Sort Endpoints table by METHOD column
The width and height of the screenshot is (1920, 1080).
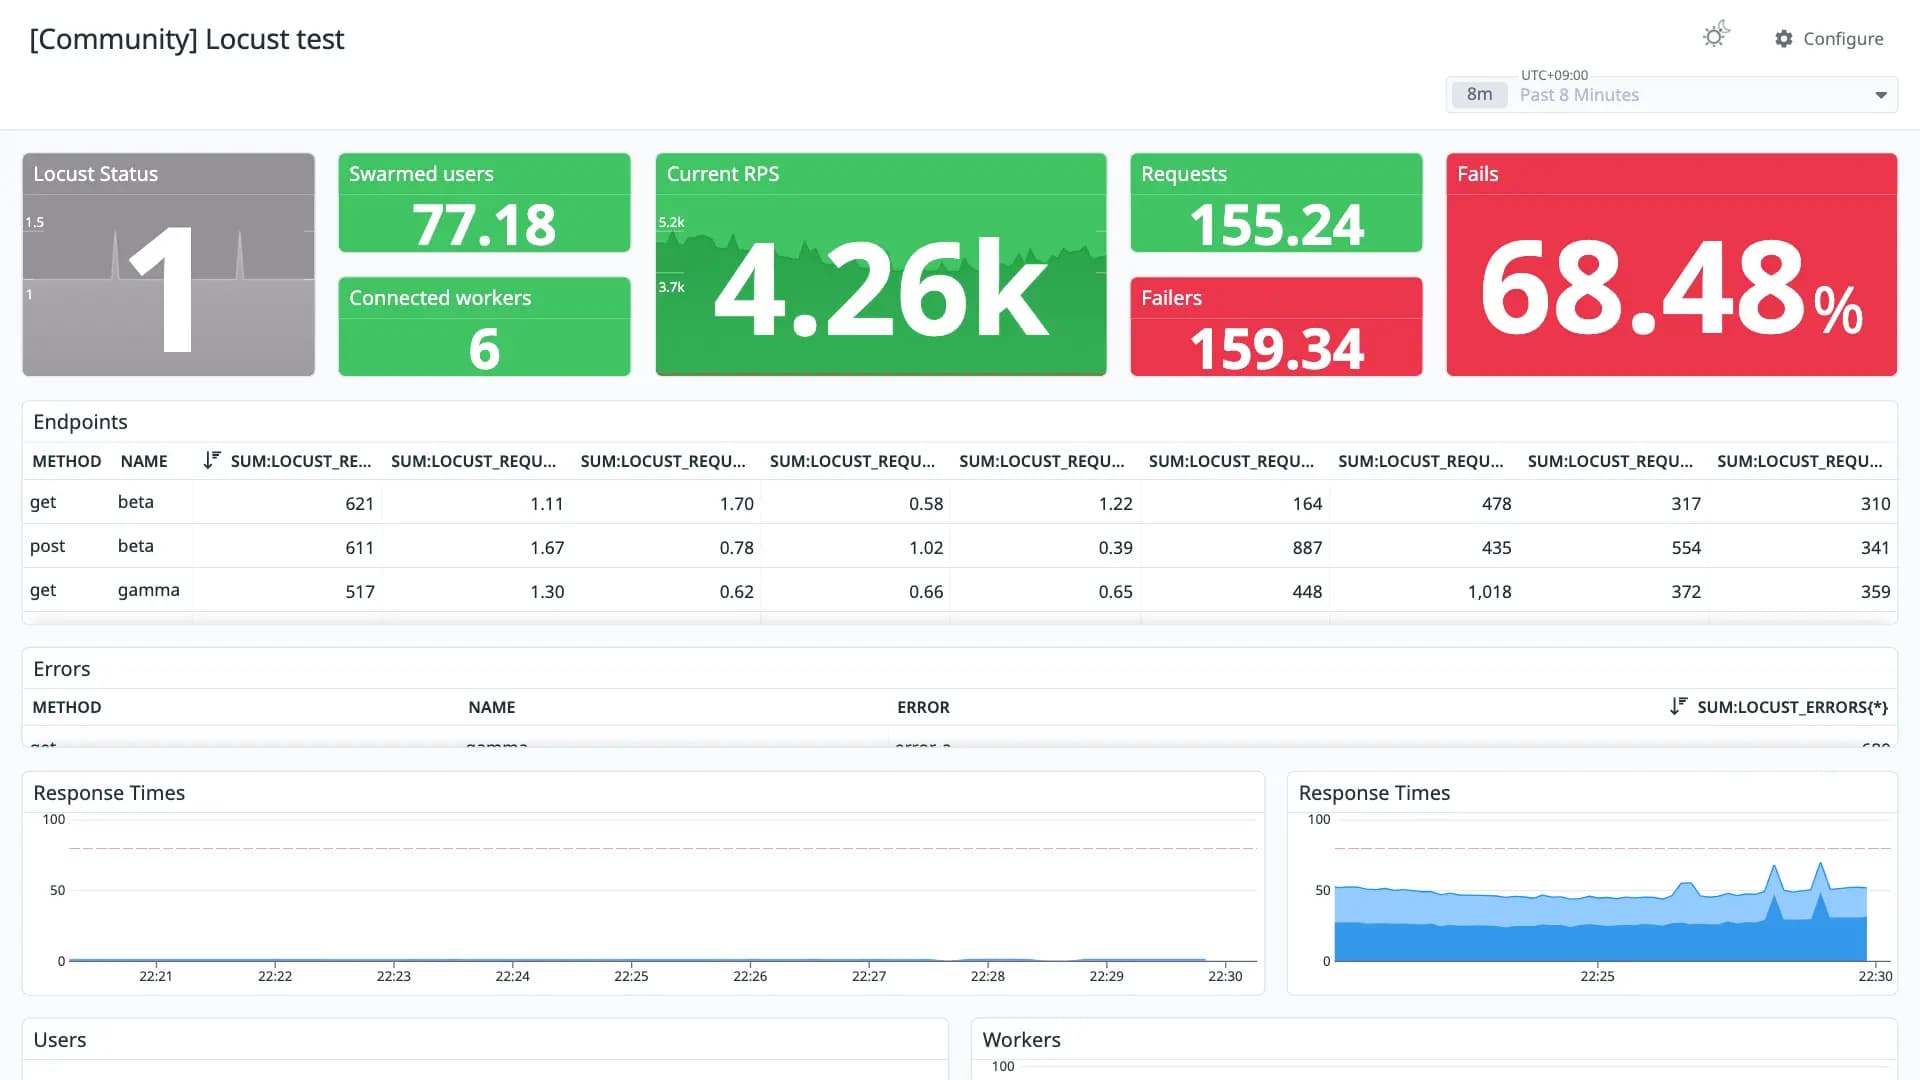(67, 461)
